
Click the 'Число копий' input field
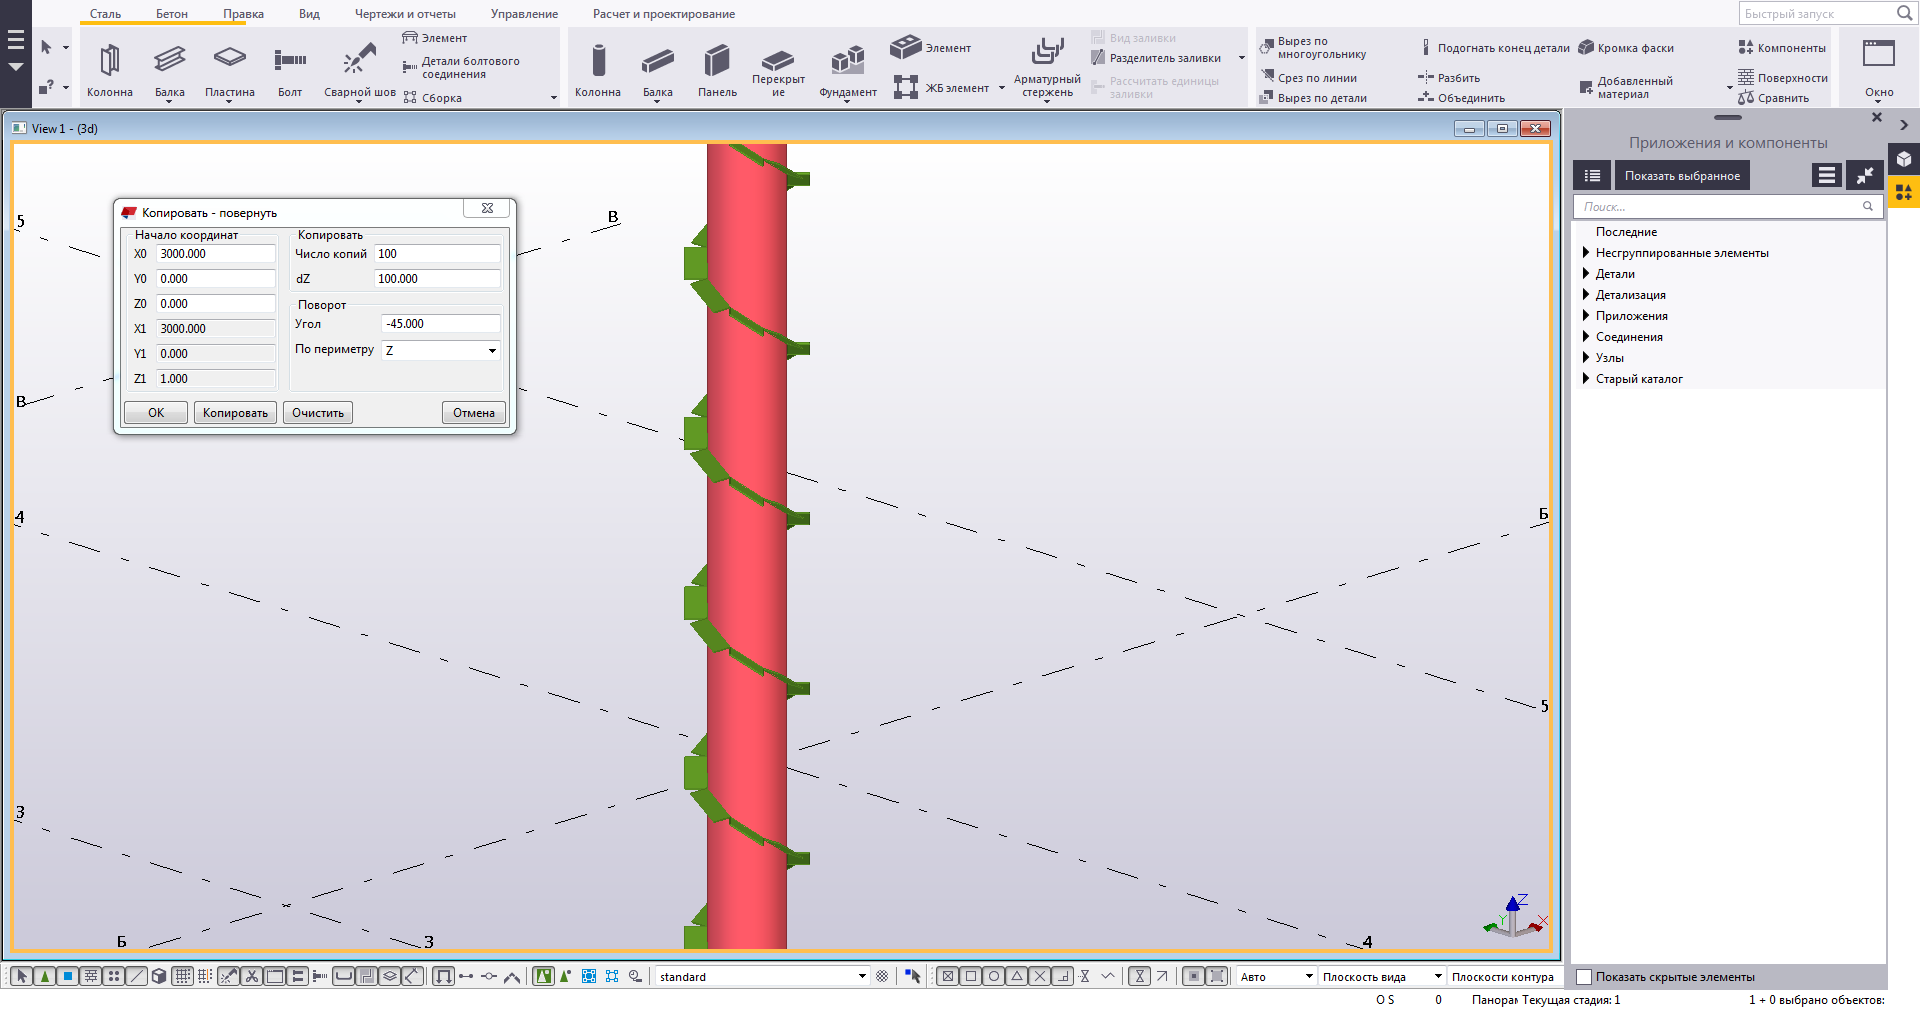tap(436, 254)
